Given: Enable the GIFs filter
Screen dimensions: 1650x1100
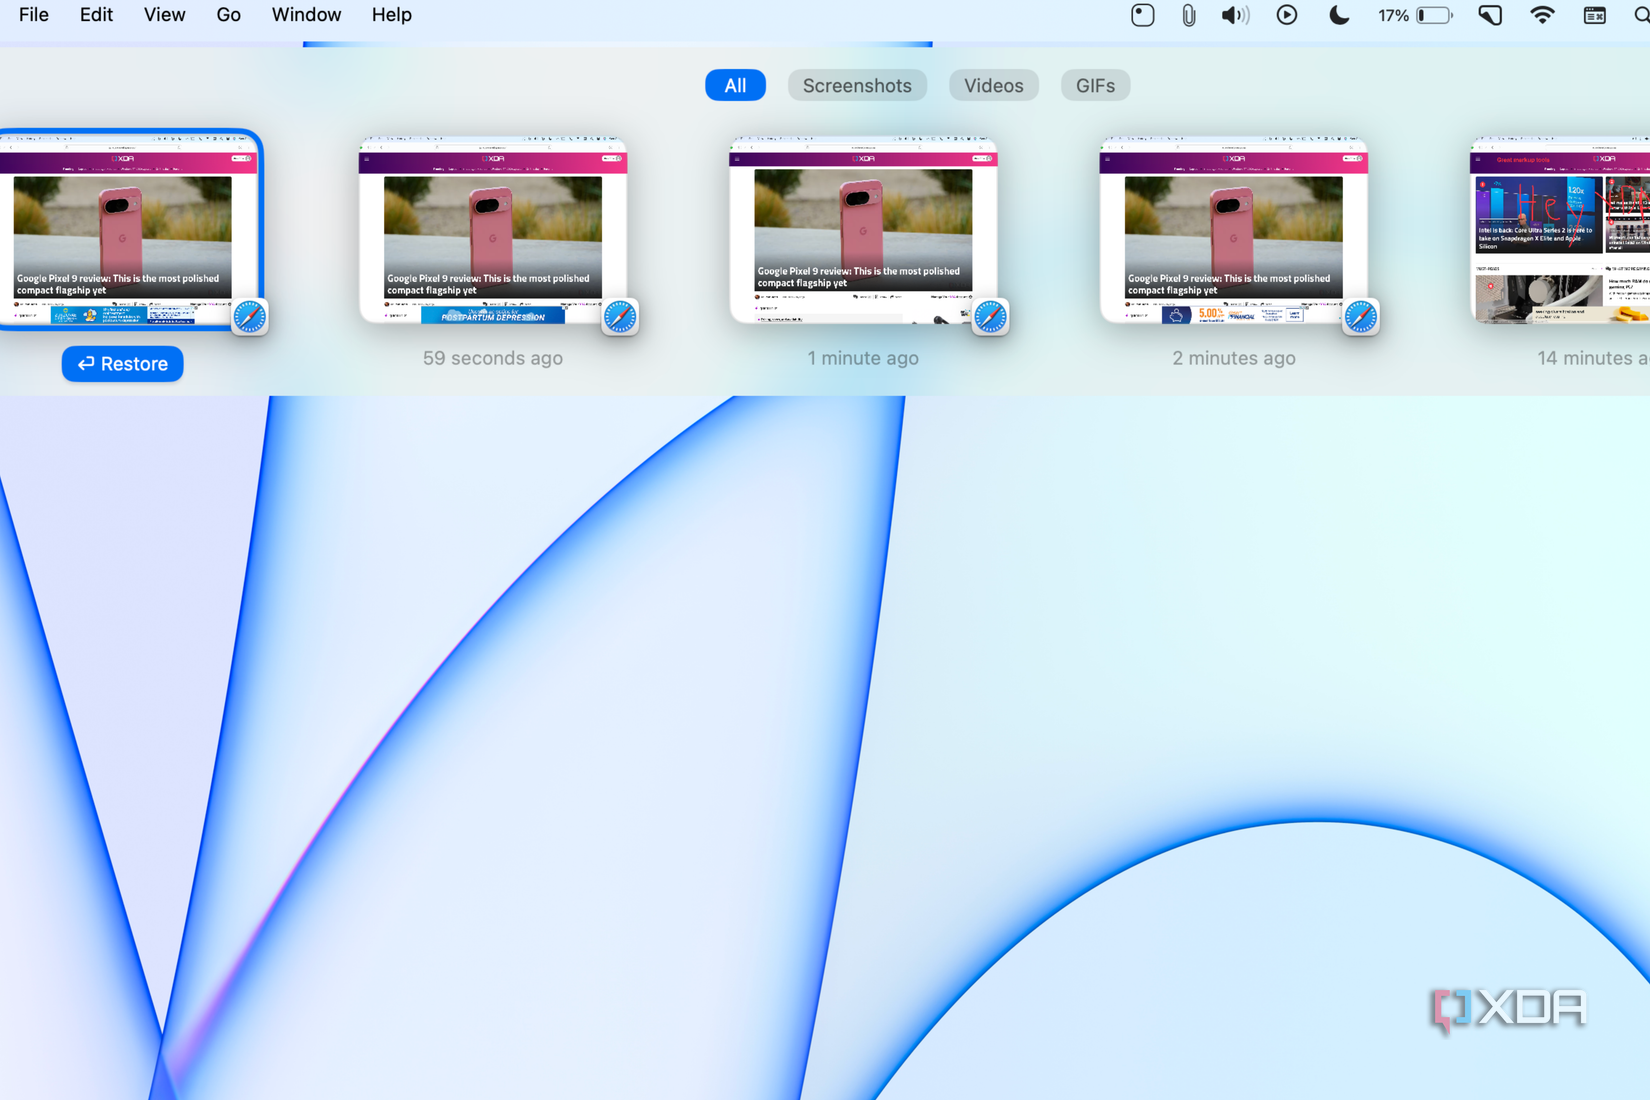Looking at the screenshot, I should (x=1095, y=85).
